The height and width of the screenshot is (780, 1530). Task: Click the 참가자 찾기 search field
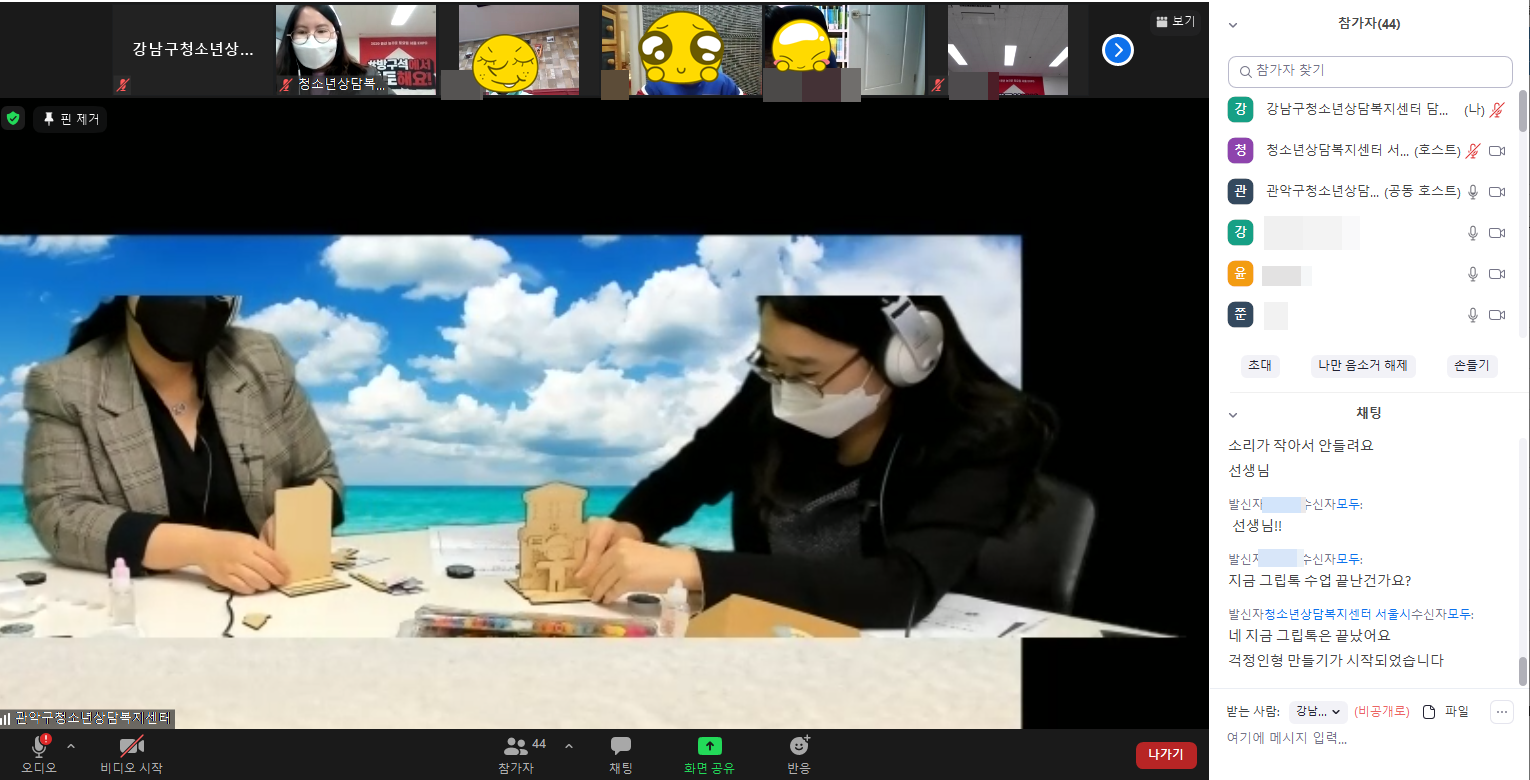pyautogui.click(x=1370, y=72)
